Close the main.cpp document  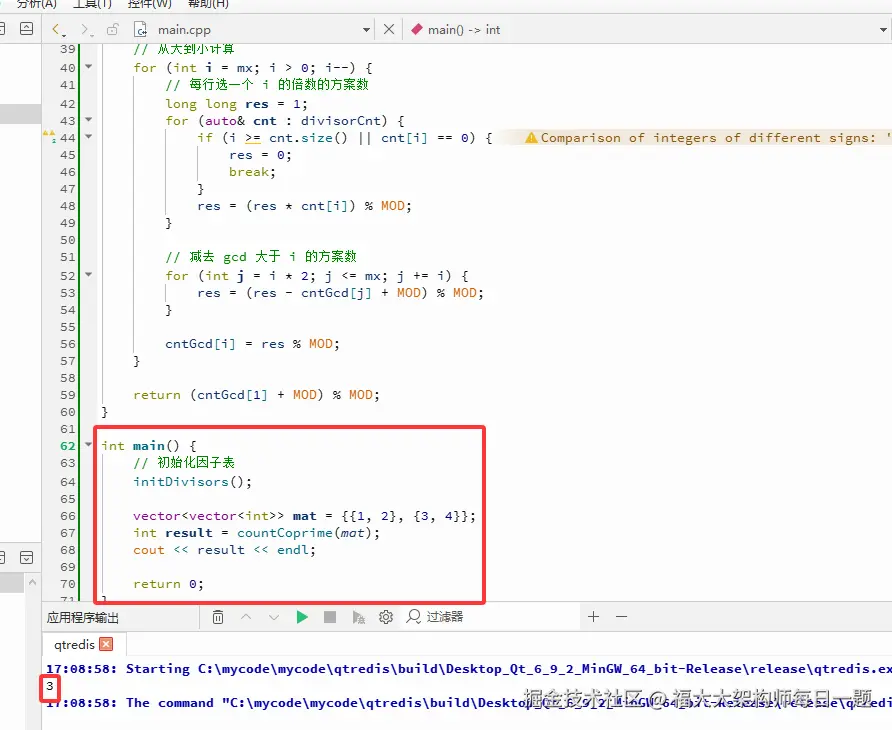[x=389, y=29]
